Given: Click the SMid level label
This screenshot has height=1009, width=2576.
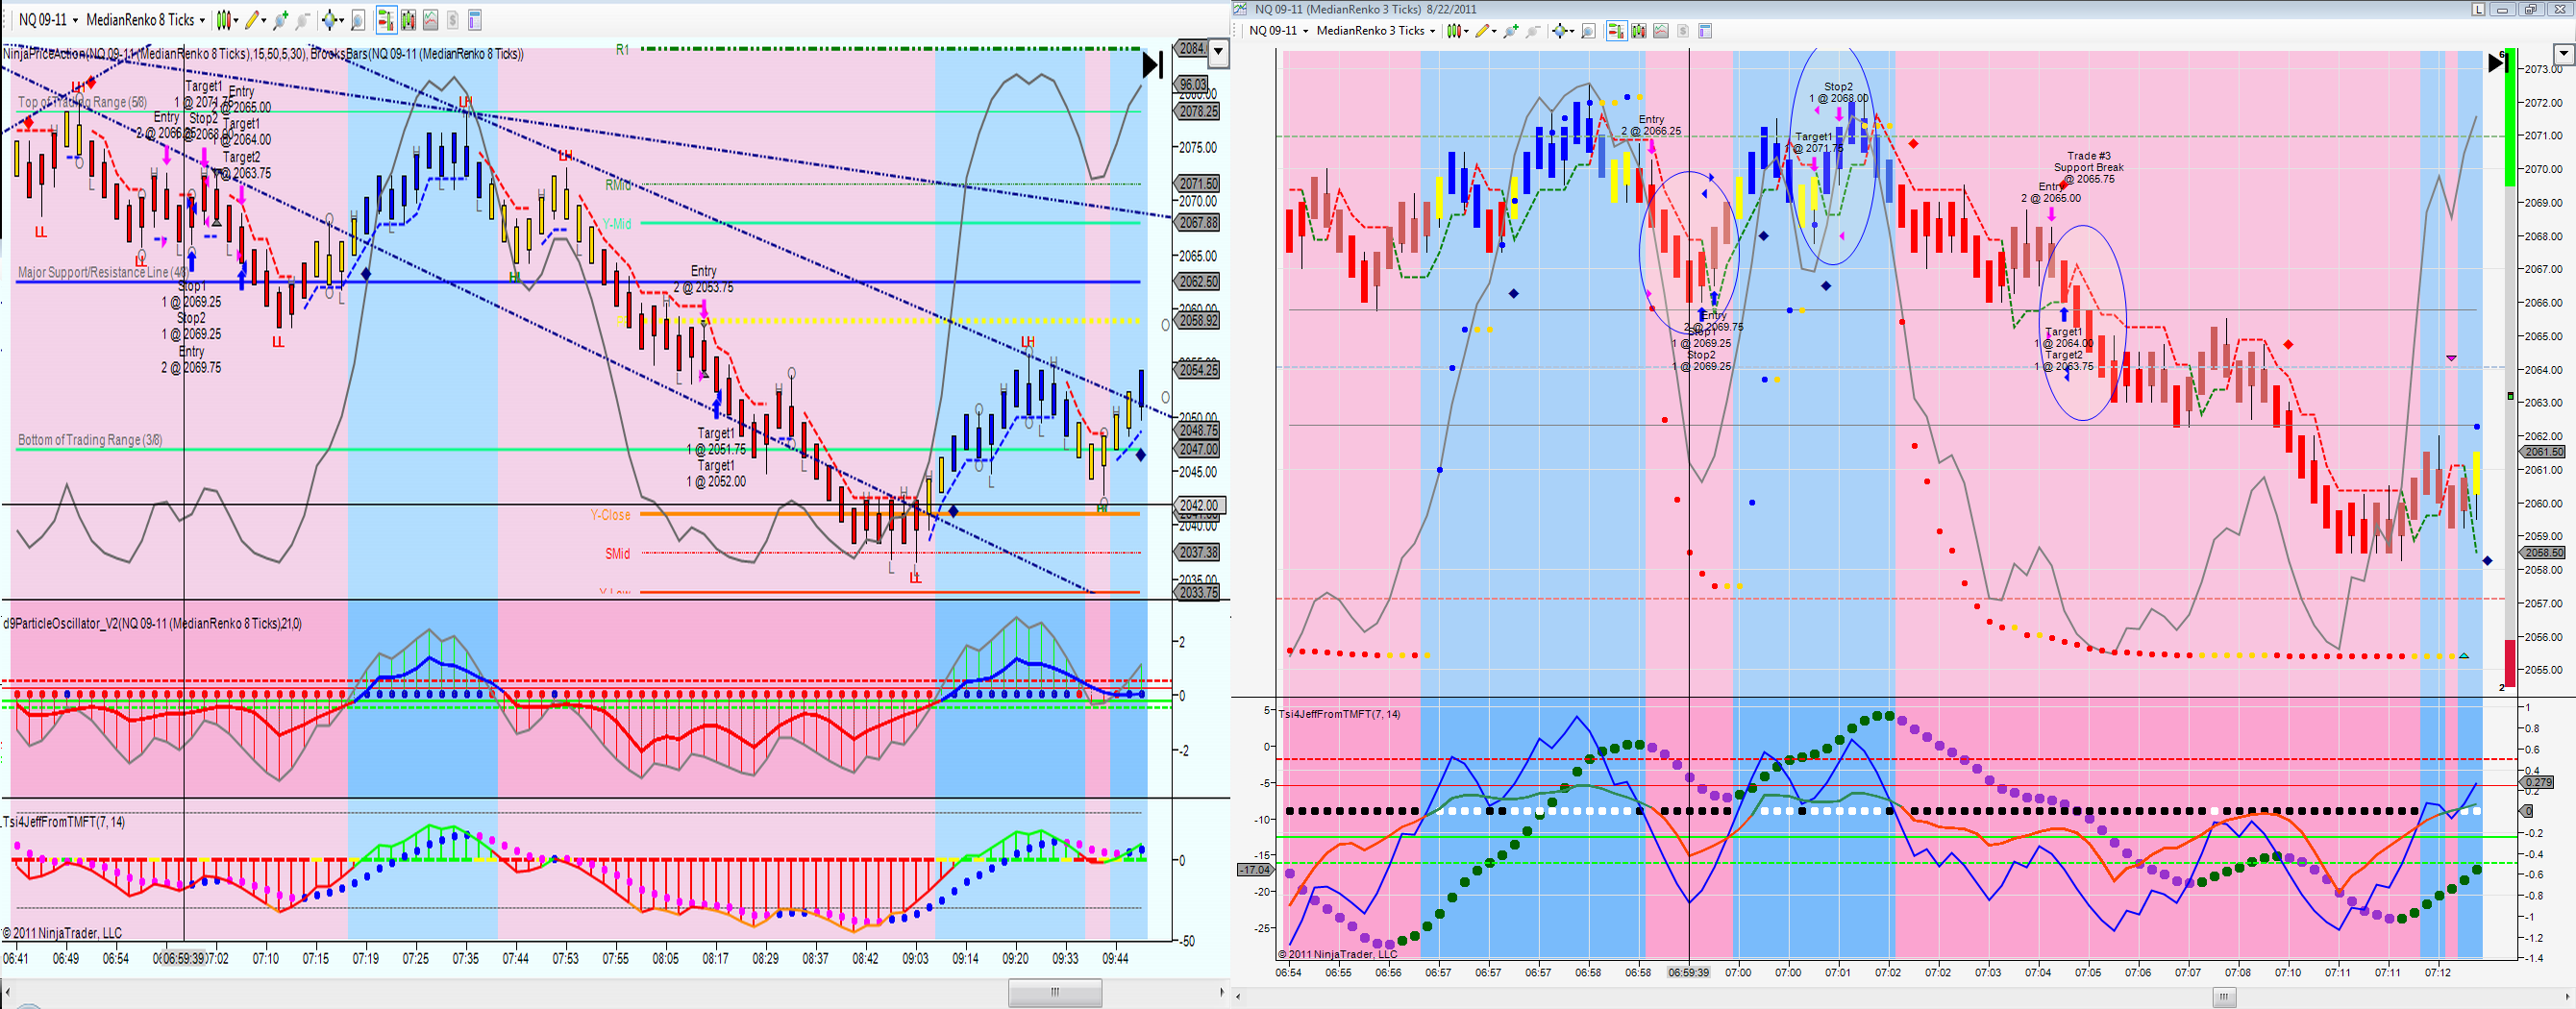Looking at the screenshot, I should (617, 554).
